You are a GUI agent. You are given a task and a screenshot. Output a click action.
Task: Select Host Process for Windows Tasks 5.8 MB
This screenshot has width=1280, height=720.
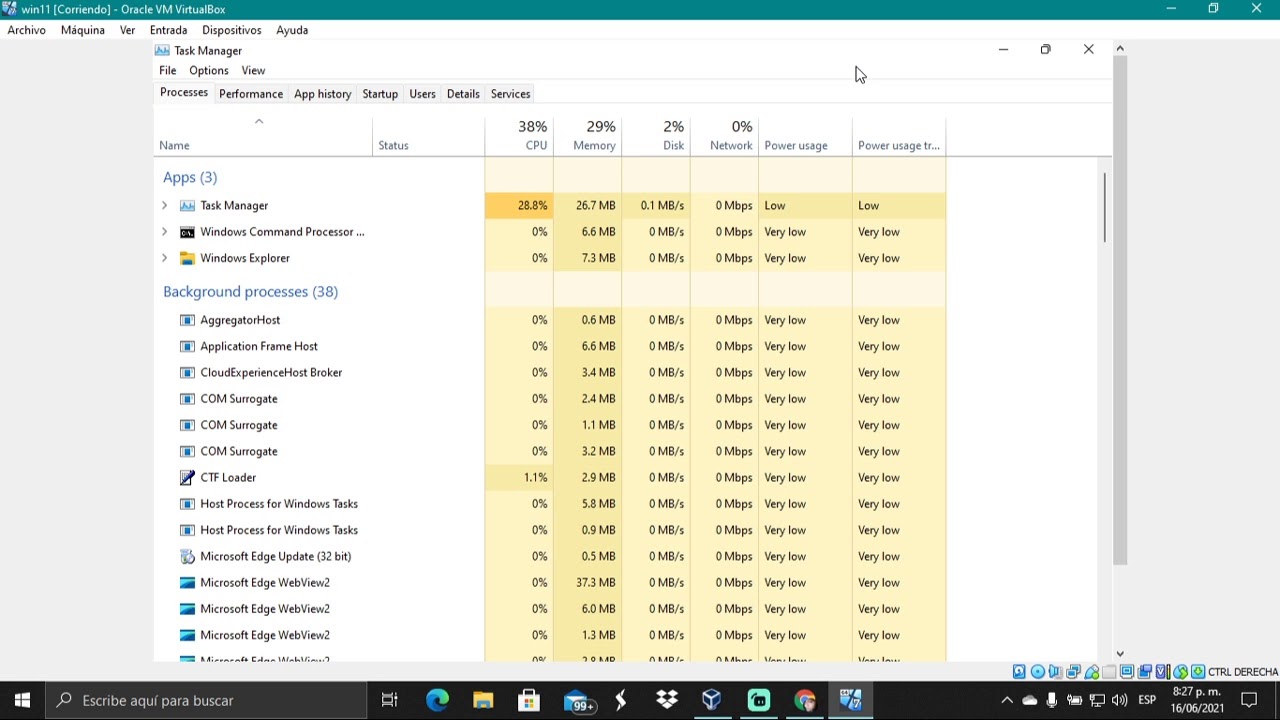coord(550,504)
